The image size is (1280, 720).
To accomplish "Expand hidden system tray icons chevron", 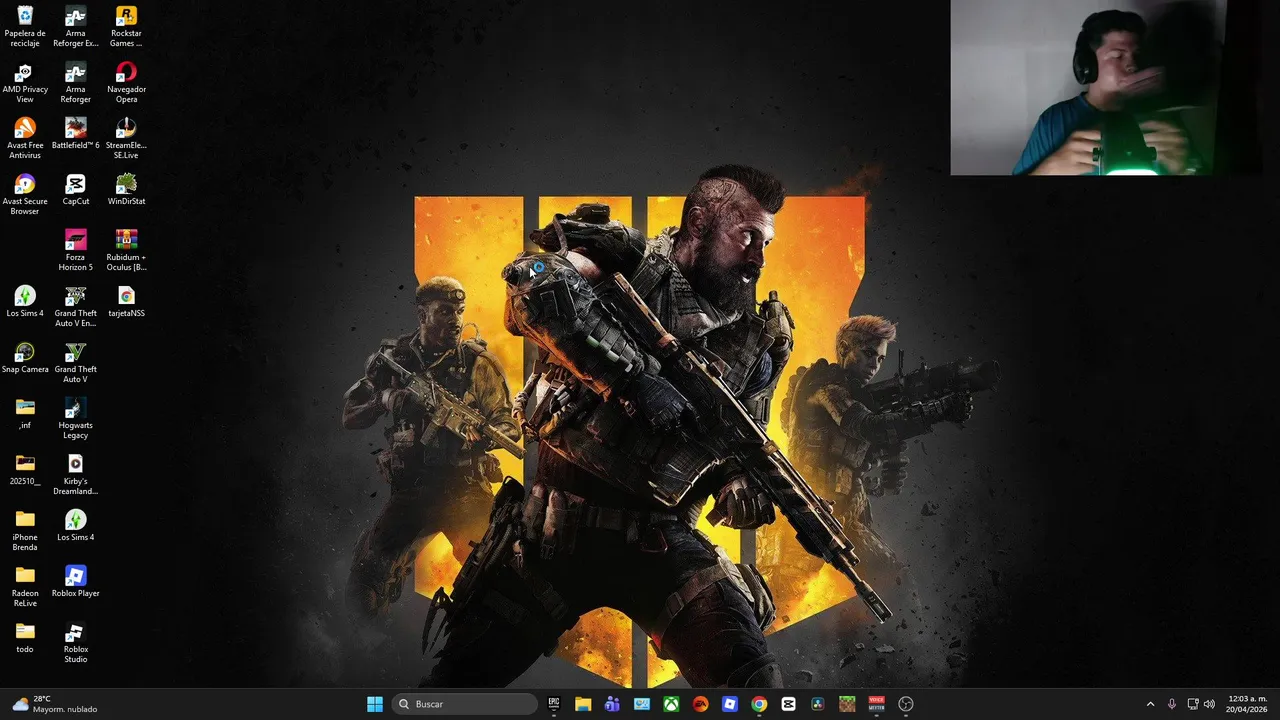I will [1150, 704].
